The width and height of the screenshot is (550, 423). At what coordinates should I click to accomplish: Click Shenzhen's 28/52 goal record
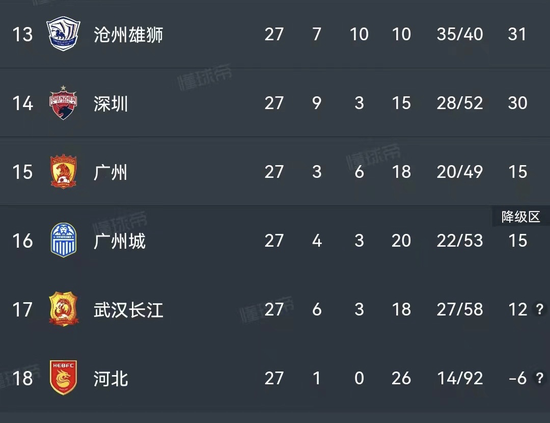(x=460, y=103)
